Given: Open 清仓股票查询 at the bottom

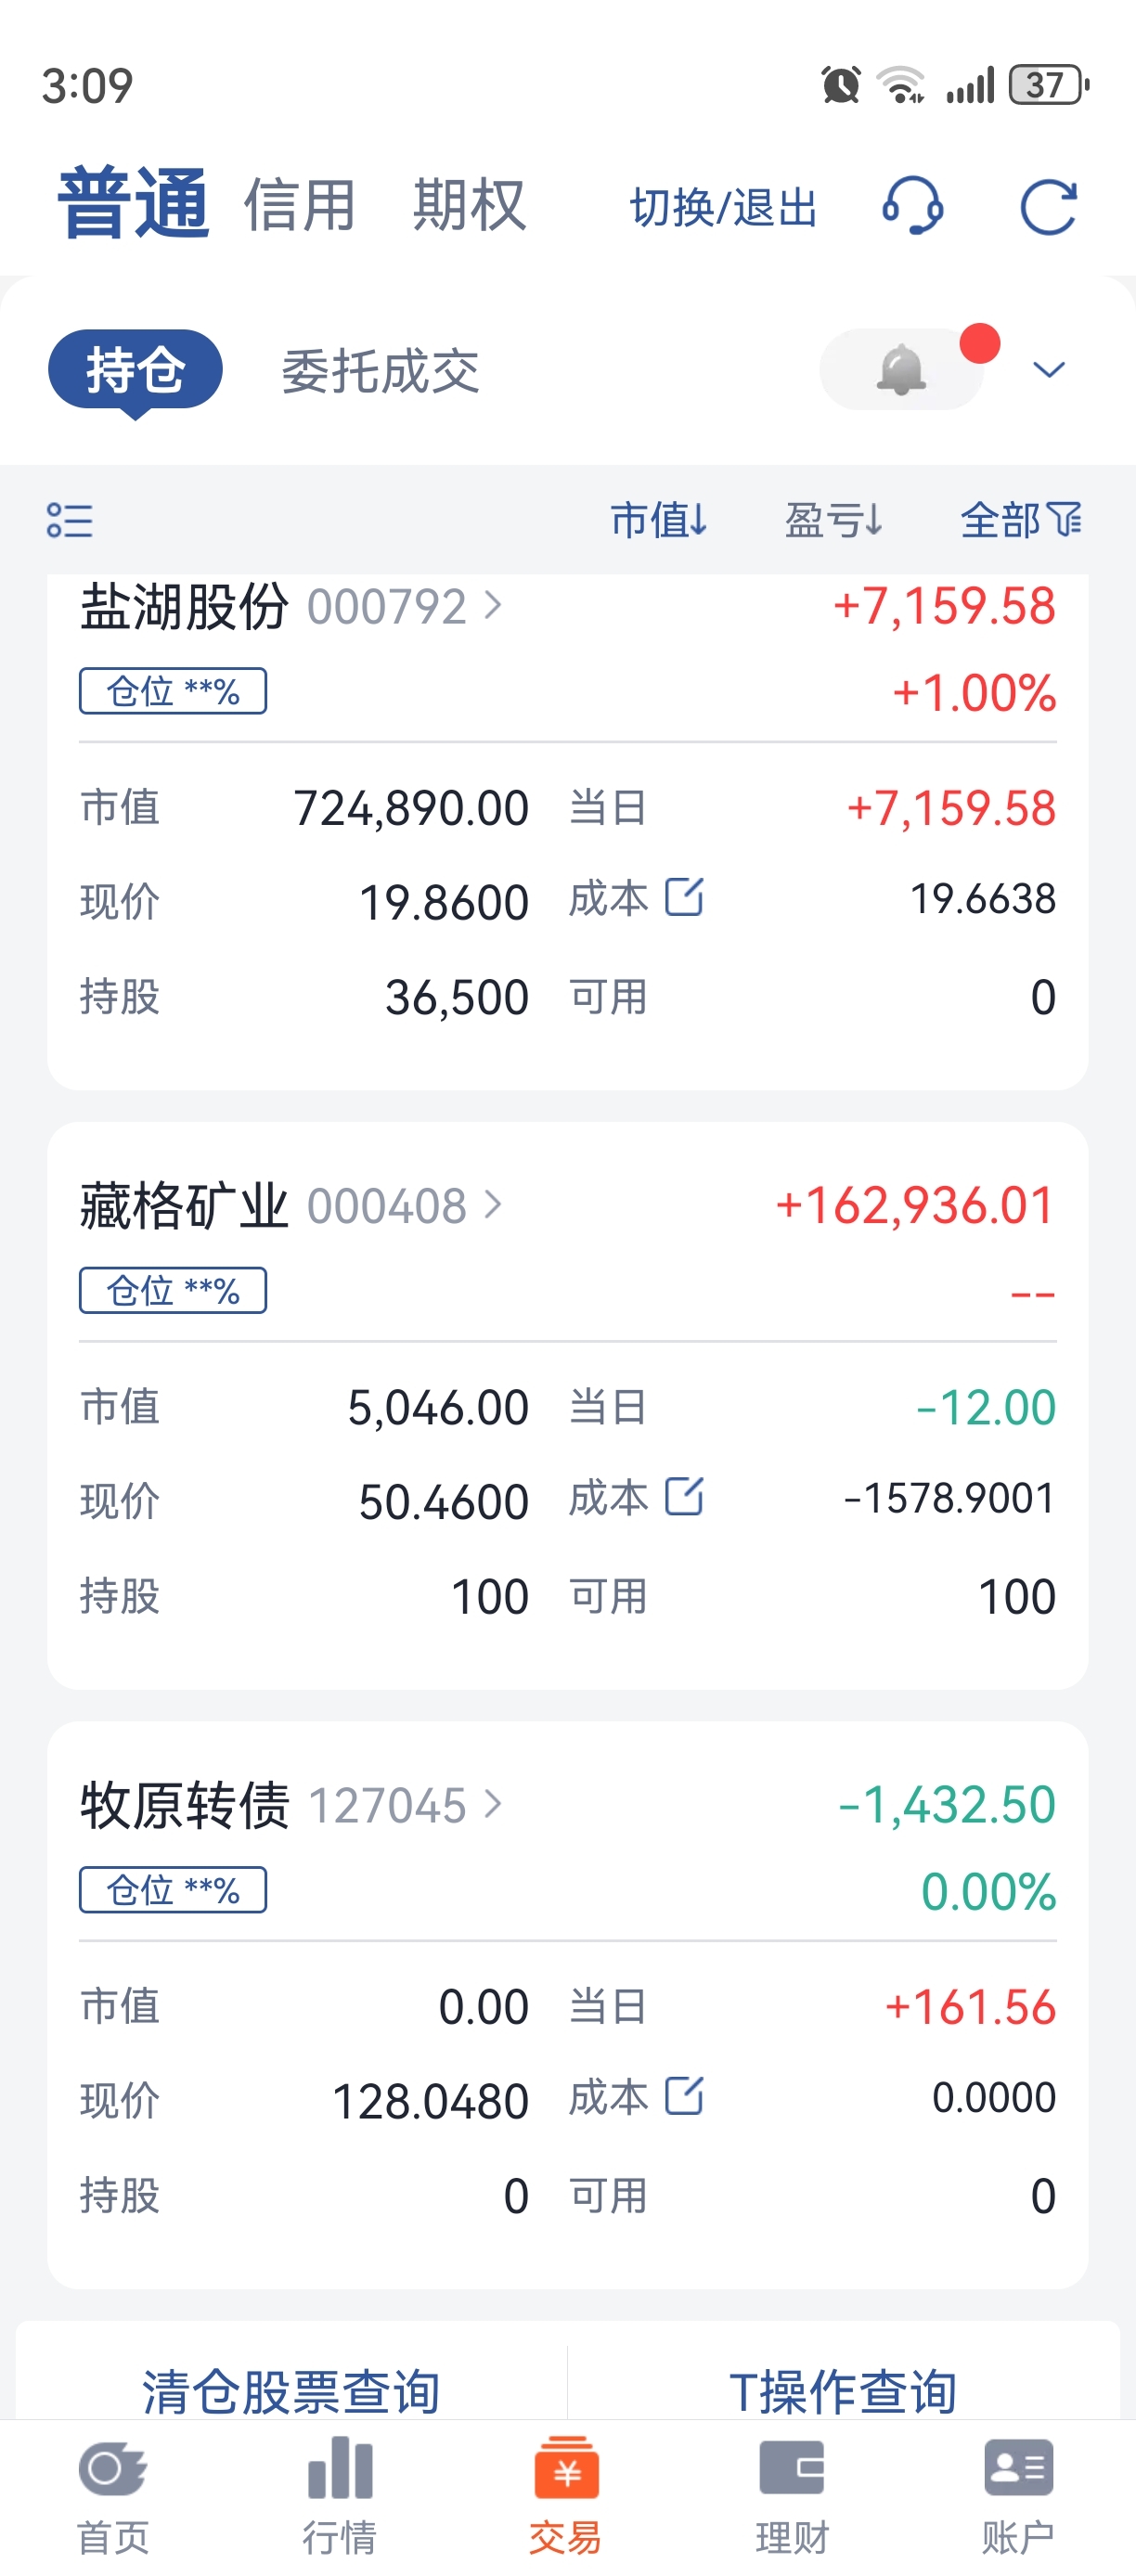Looking at the screenshot, I should click(x=291, y=2390).
